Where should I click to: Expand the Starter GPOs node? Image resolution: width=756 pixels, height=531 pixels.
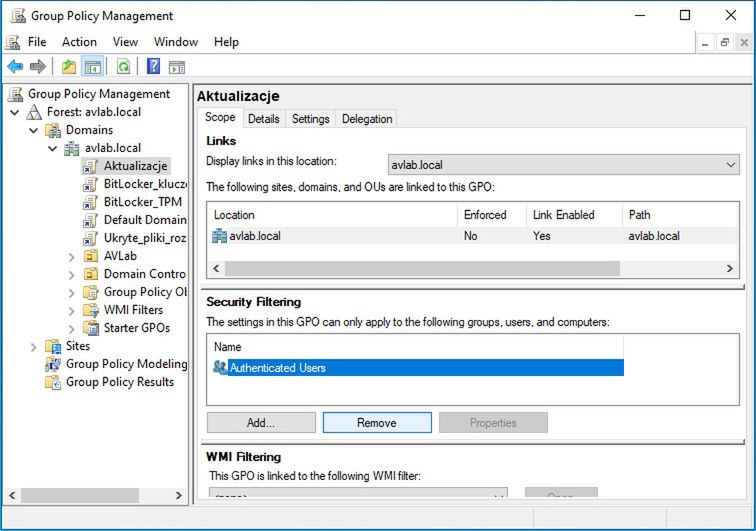coord(71,328)
